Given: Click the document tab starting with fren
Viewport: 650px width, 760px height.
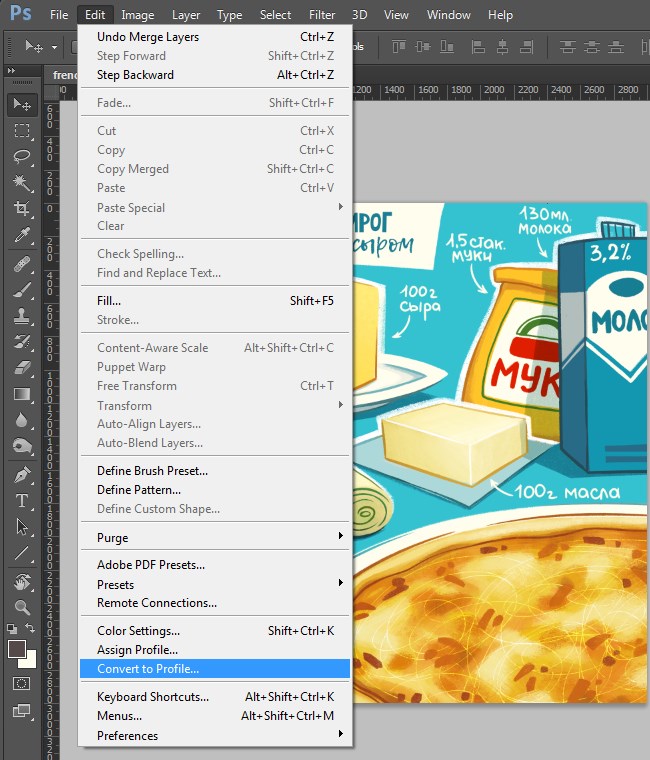Looking at the screenshot, I should click(x=62, y=75).
